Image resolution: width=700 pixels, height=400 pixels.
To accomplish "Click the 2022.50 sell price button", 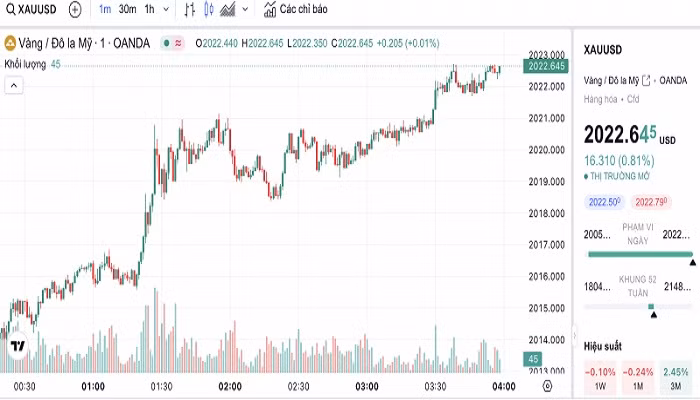I will pyautogui.click(x=604, y=202).
